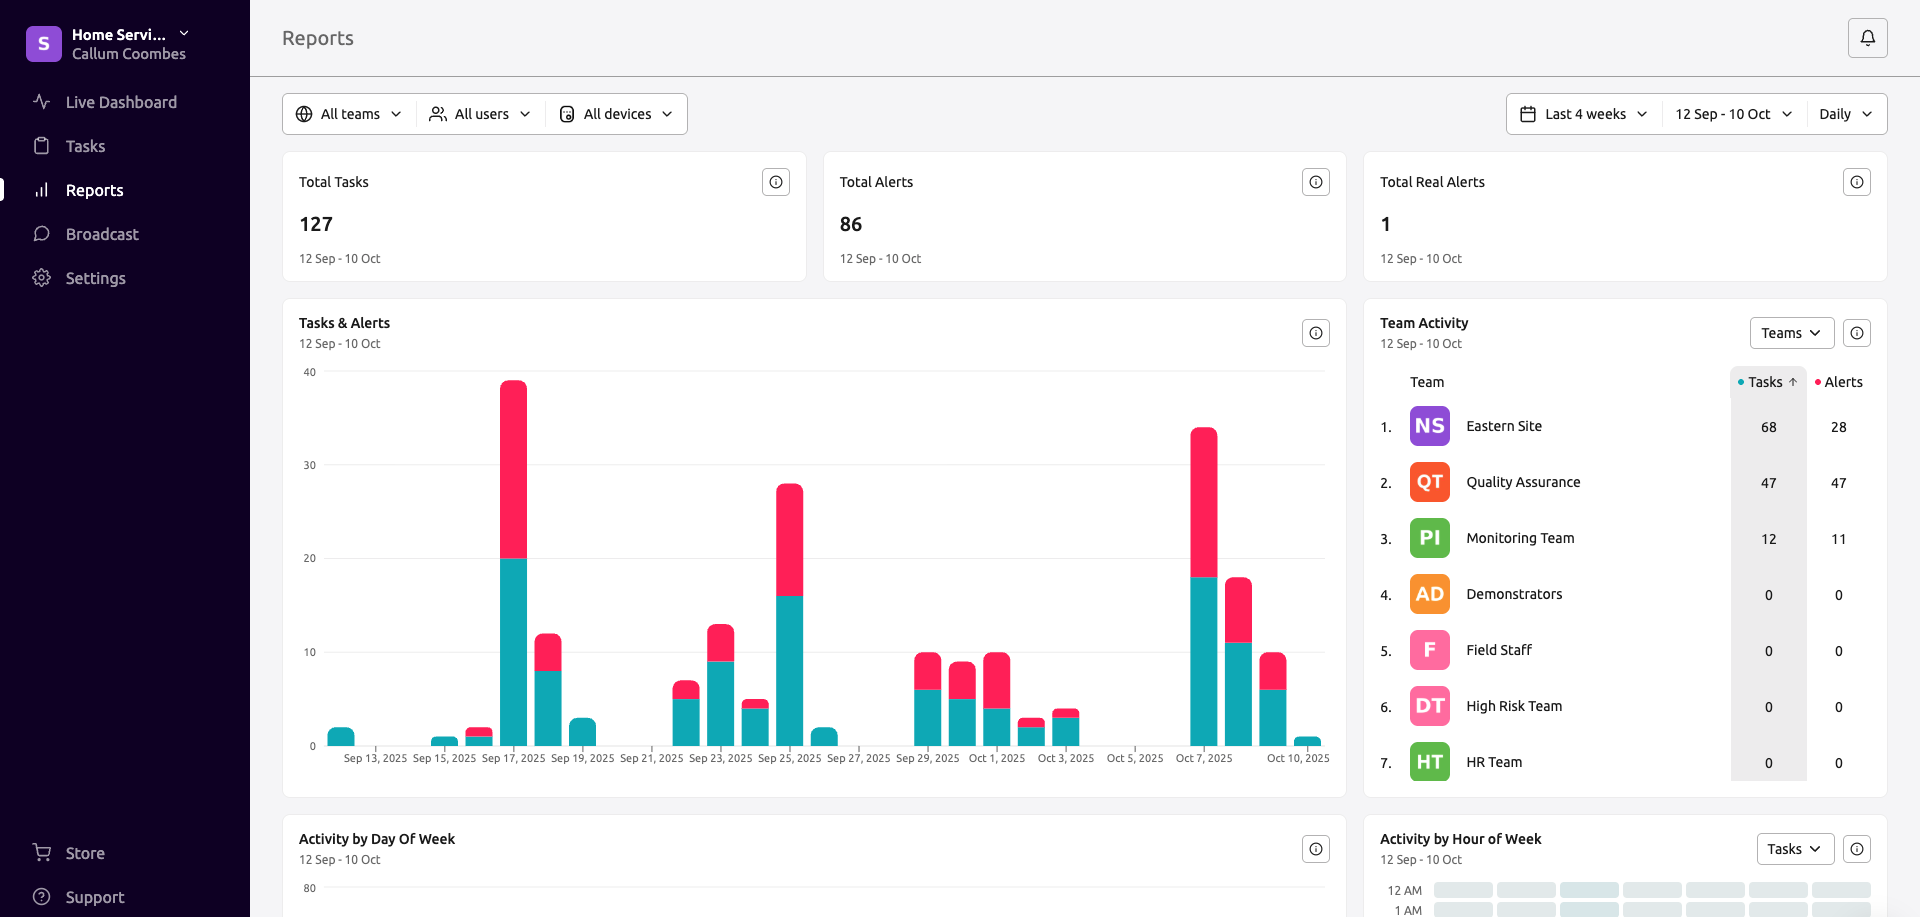This screenshot has width=1920, height=917.
Task: Sort Team Activity by Alerts column
Action: coord(1839,382)
